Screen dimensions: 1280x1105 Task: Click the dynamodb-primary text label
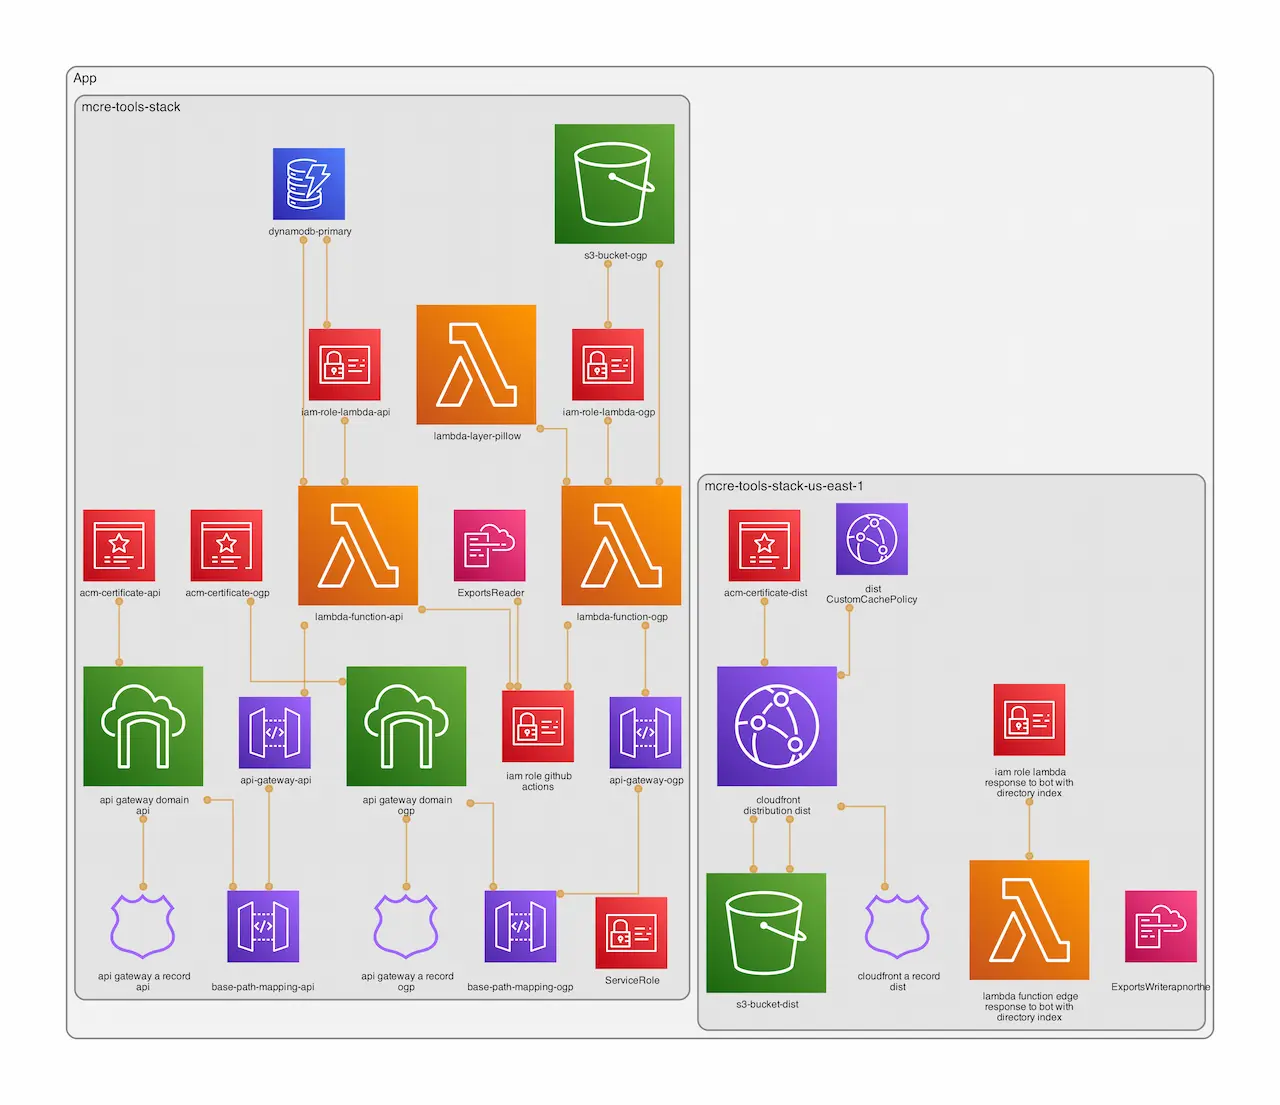(310, 231)
